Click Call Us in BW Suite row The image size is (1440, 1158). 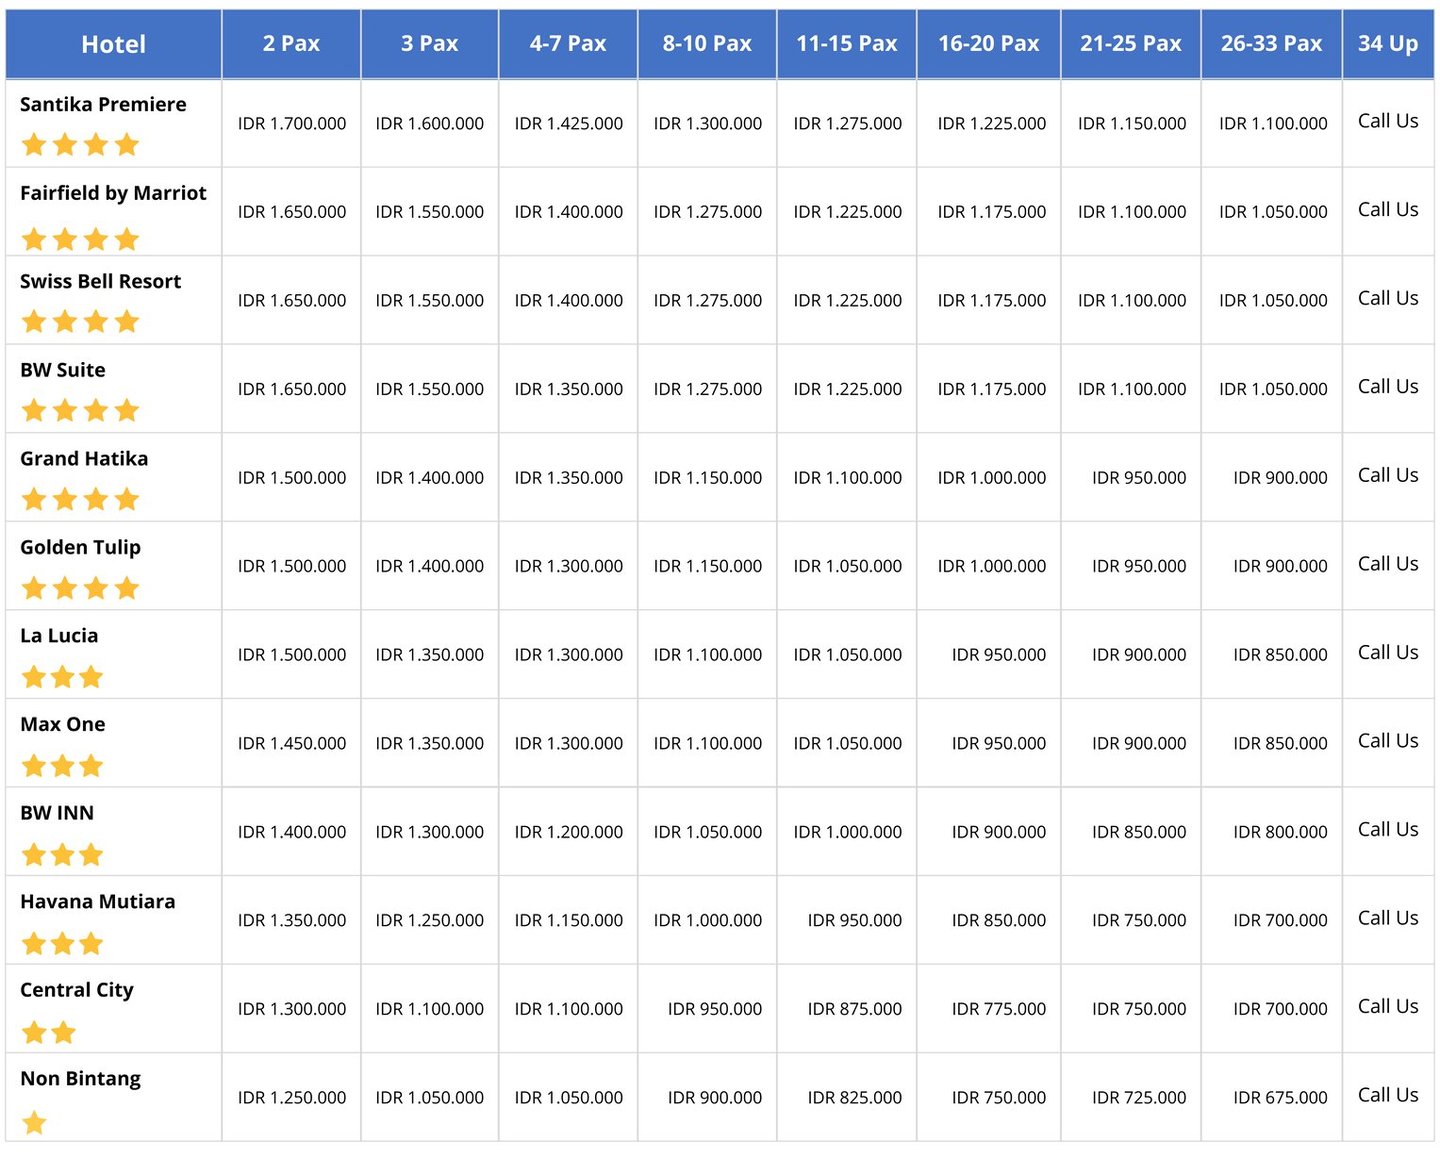(x=1388, y=387)
